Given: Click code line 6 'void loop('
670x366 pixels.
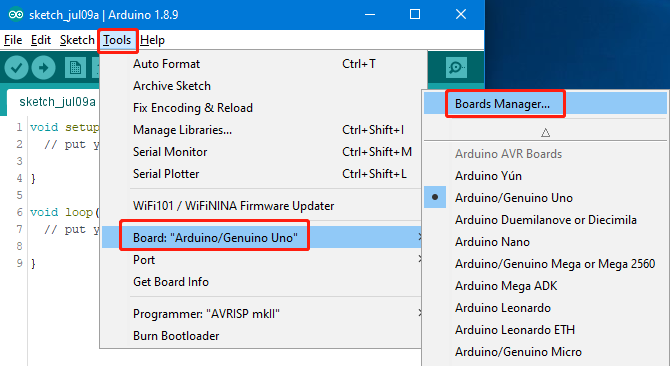Looking at the screenshot, I should pos(65,212).
